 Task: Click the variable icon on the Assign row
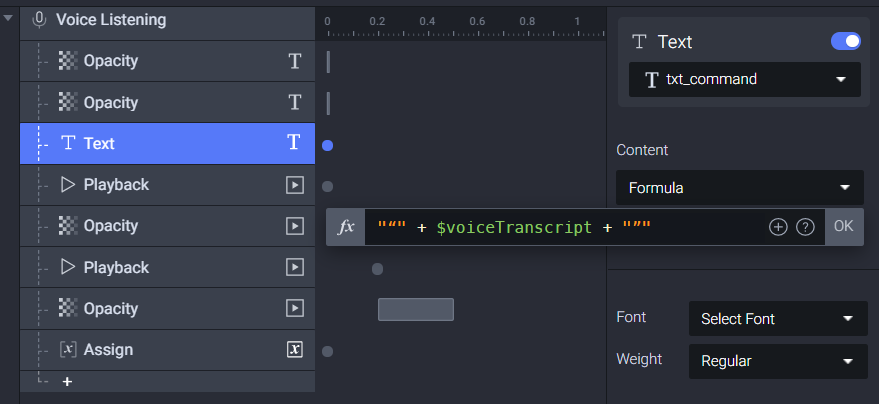coord(295,350)
